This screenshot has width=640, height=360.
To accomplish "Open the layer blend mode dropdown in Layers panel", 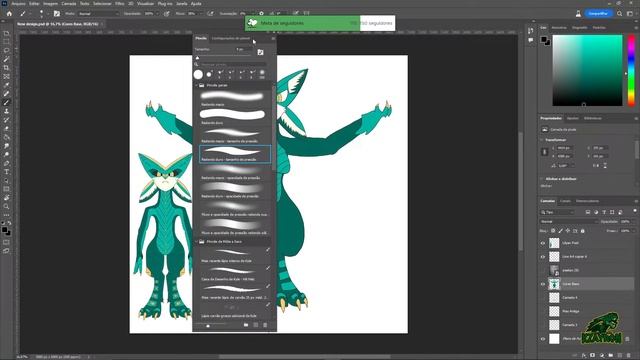I will pos(569,222).
